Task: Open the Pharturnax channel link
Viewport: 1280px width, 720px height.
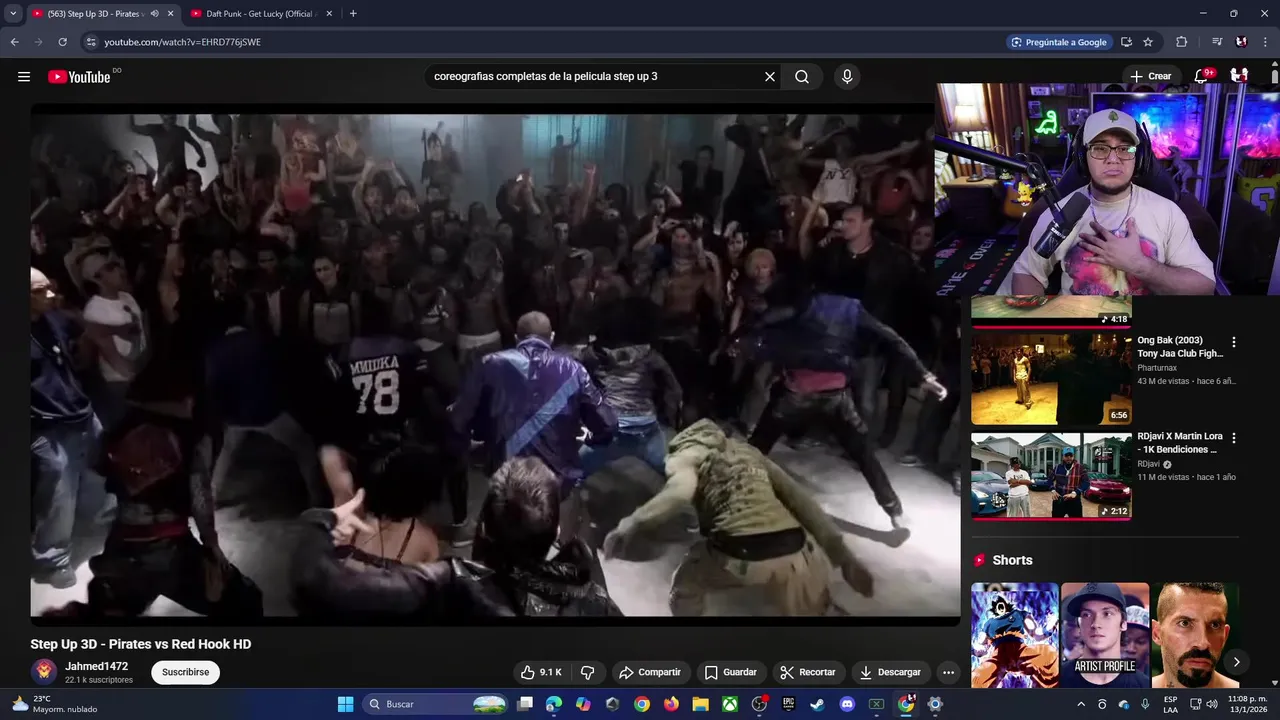Action: (1157, 368)
